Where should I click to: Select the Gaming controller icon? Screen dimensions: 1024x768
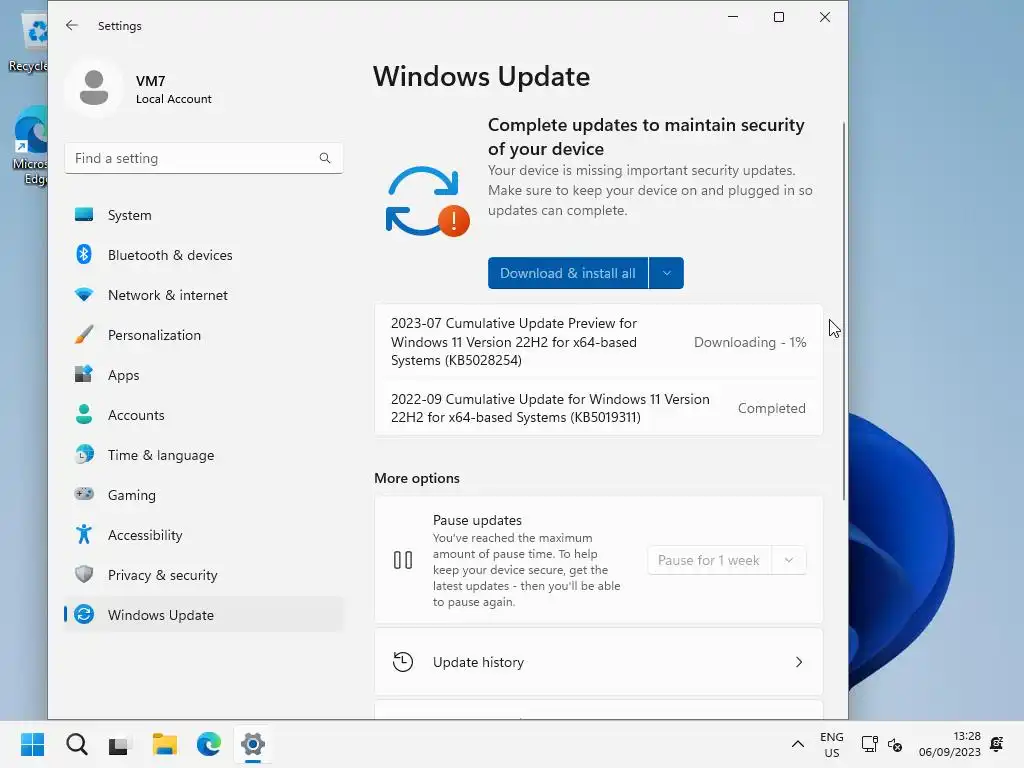(x=84, y=494)
